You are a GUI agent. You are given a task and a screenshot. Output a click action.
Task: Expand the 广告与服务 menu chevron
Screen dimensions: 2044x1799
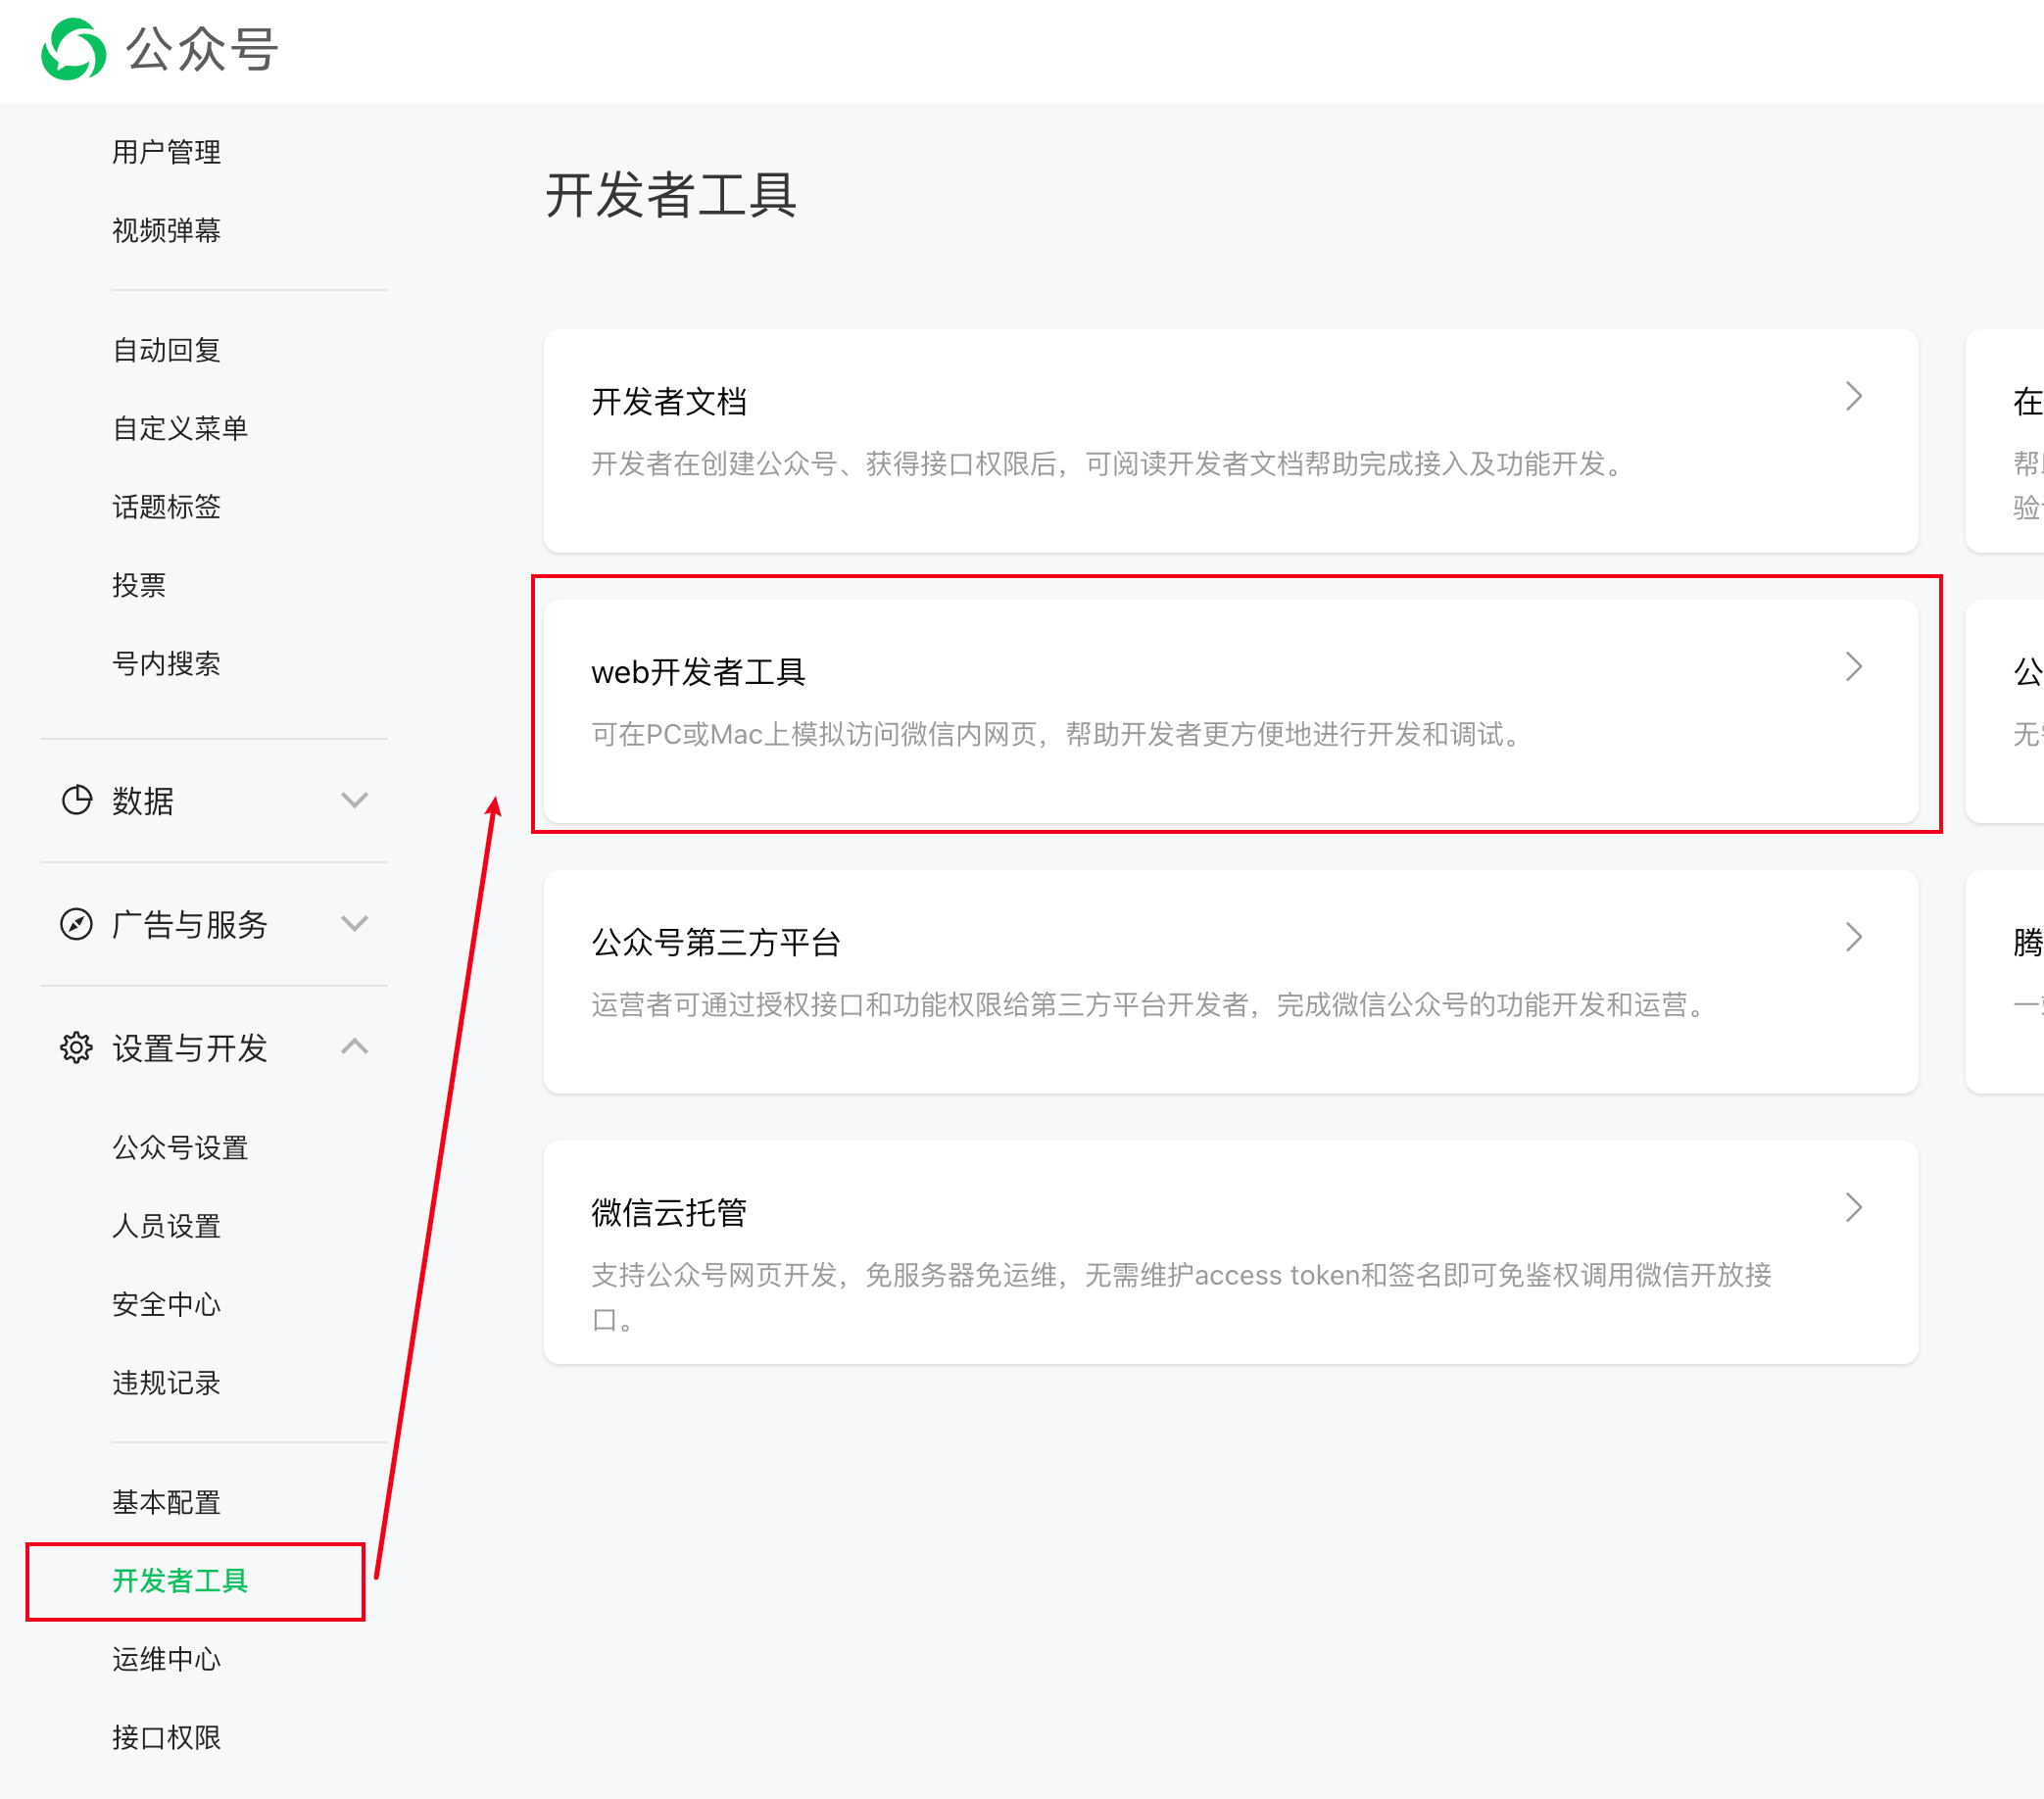[354, 923]
